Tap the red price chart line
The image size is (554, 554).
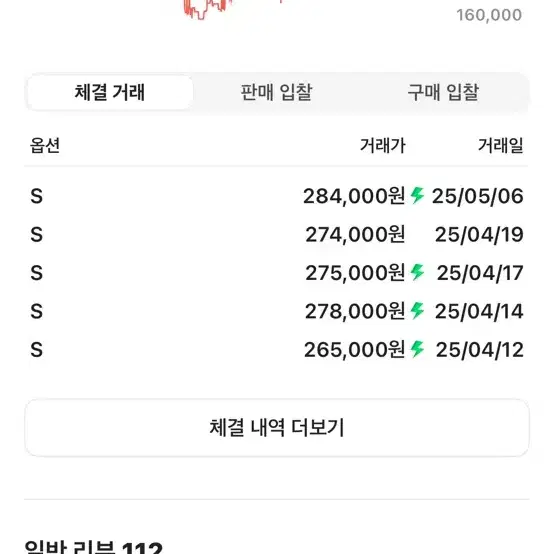tap(205, 9)
